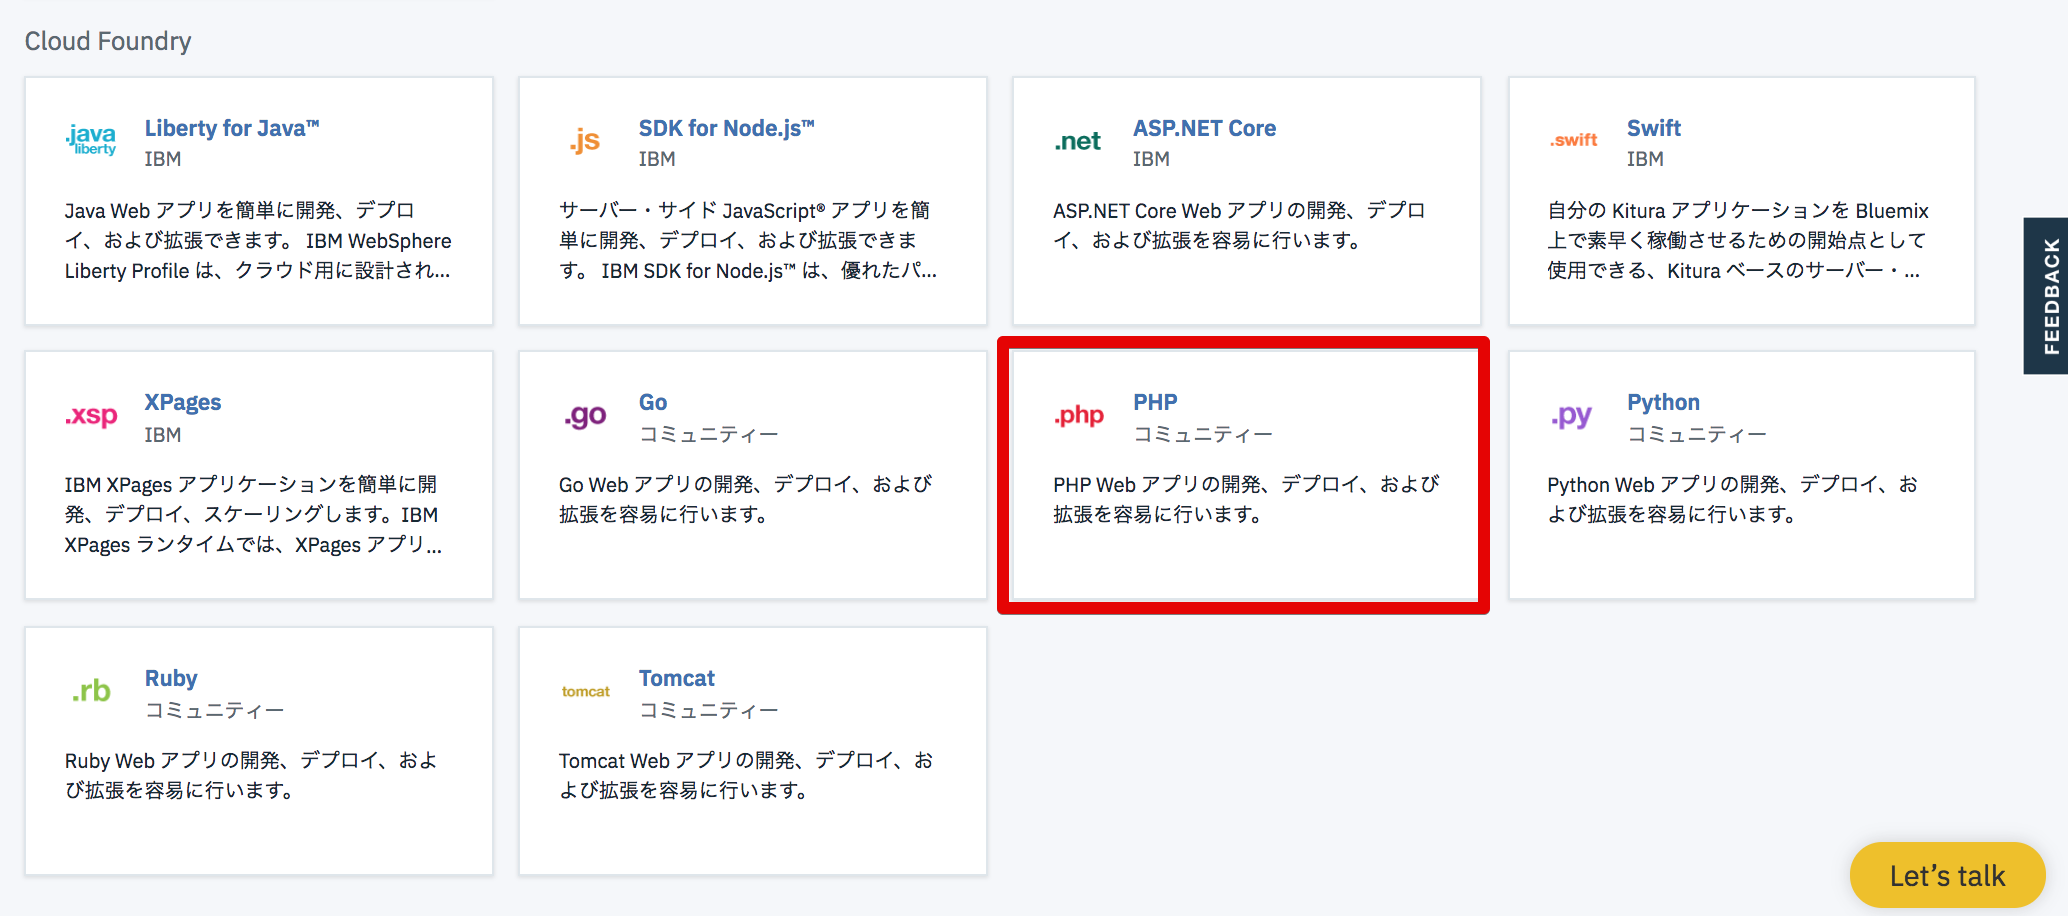The width and height of the screenshot is (2068, 916).
Task: Click コミュニティー label under Python
Action: (1697, 435)
